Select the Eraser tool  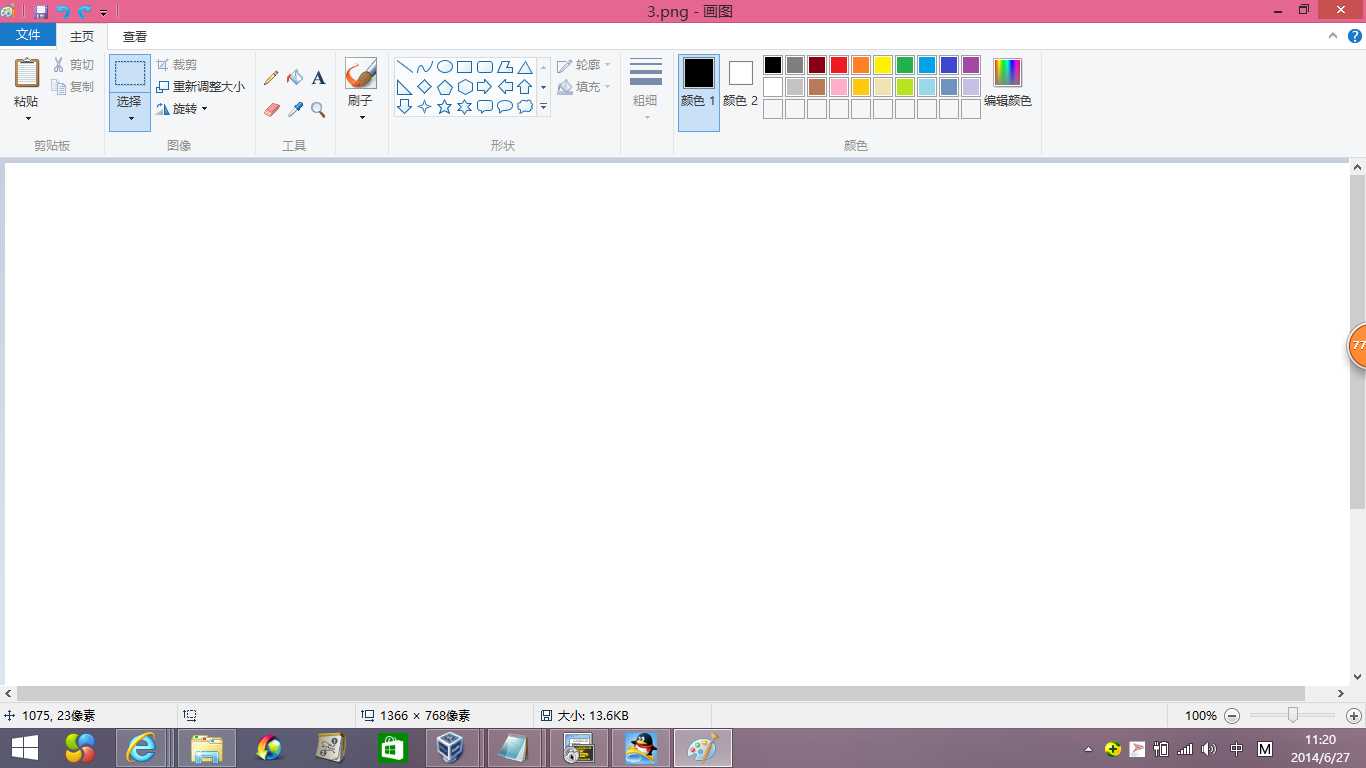(x=271, y=109)
